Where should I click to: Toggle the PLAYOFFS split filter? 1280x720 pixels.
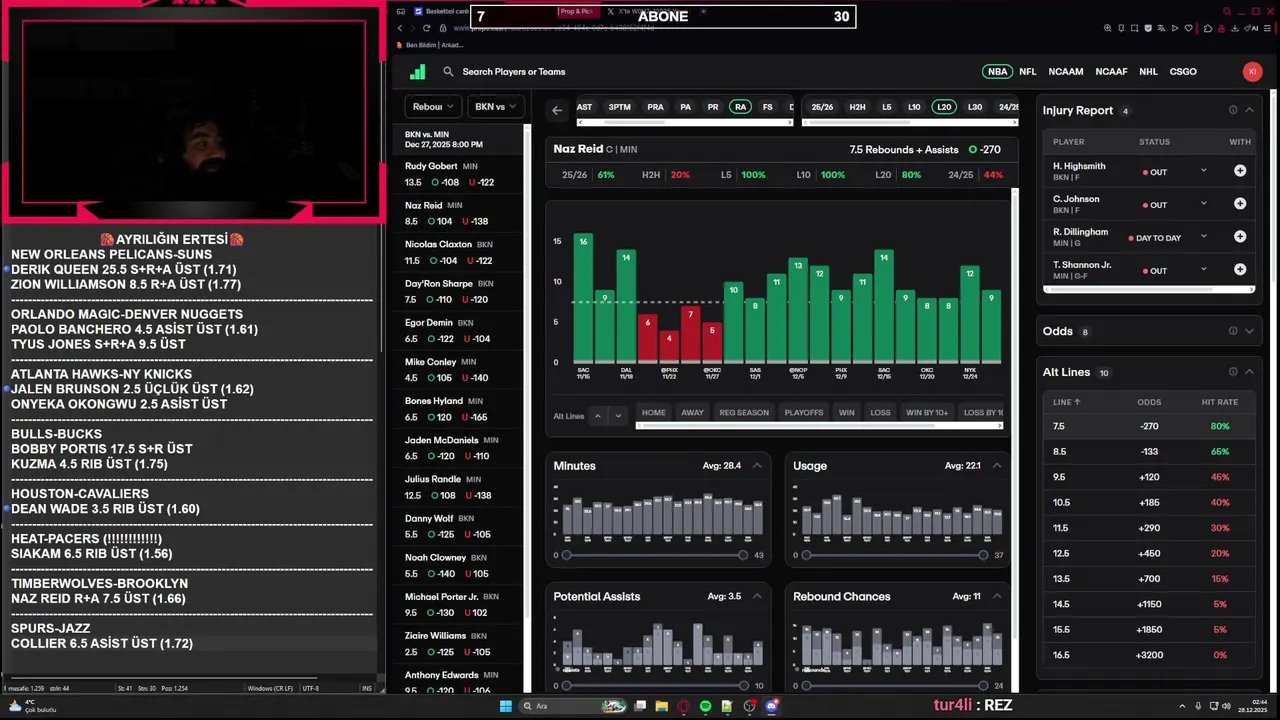point(804,412)
